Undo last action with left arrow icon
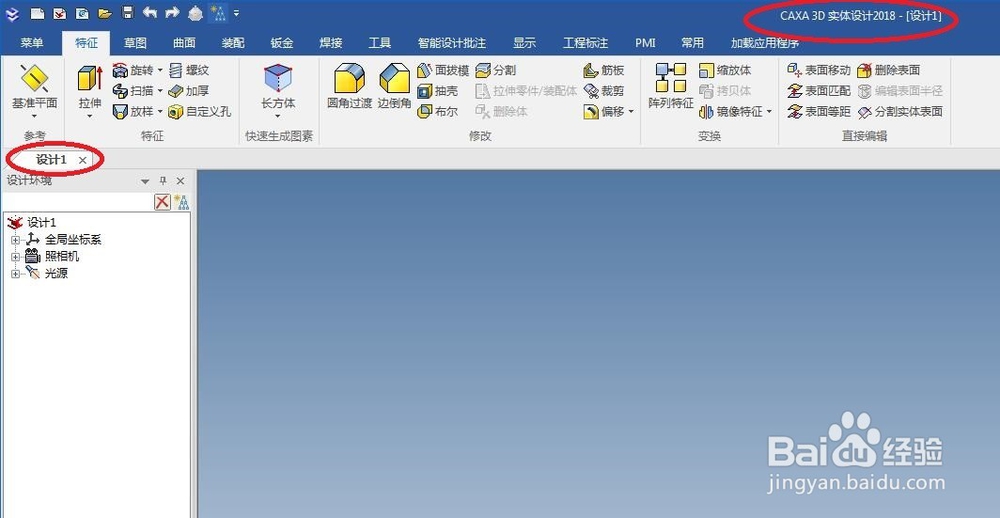This screenshot has height=518, width=1000. click(150, 12)
